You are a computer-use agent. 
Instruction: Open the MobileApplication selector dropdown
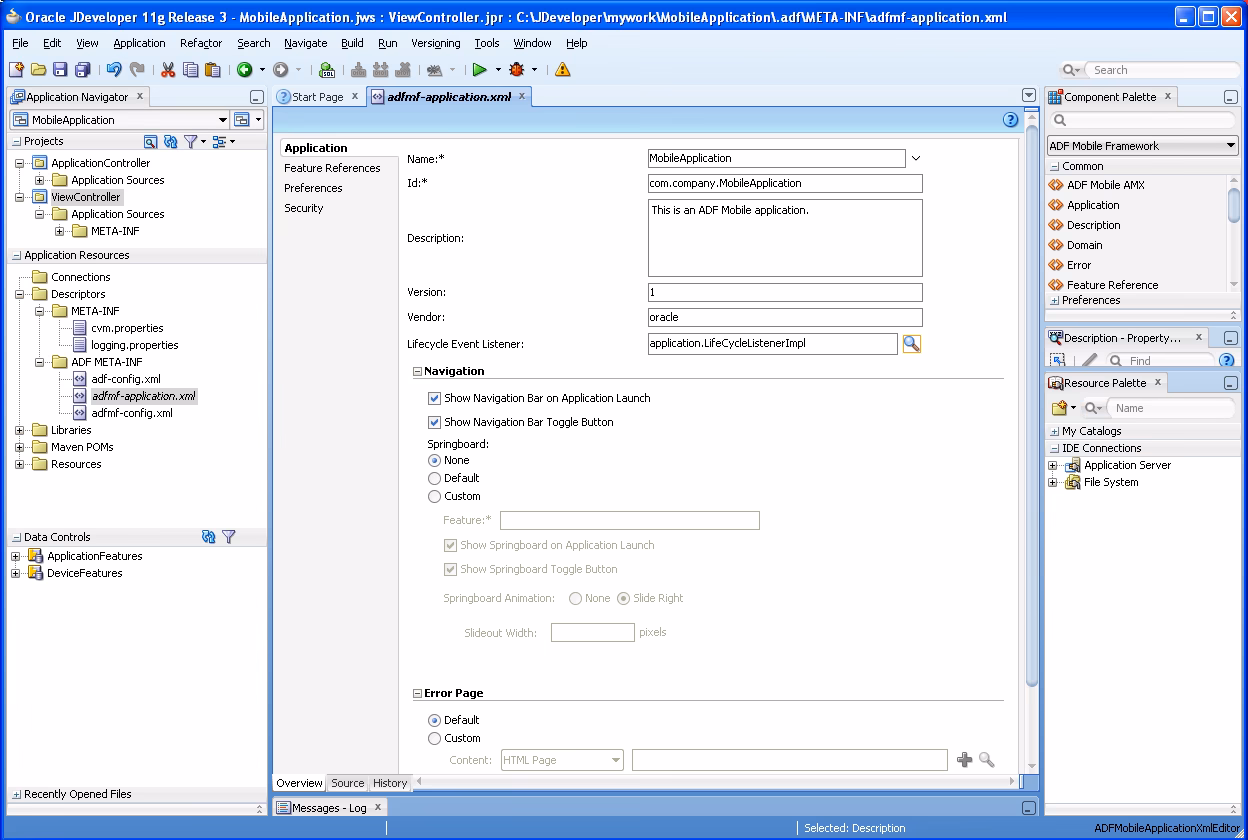tap(222, 120)
